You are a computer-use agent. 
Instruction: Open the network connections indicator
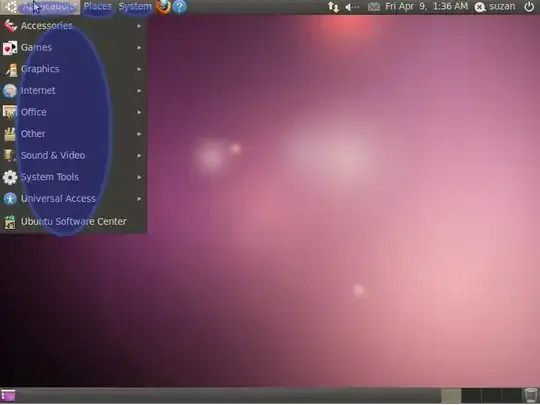[333, 7]
